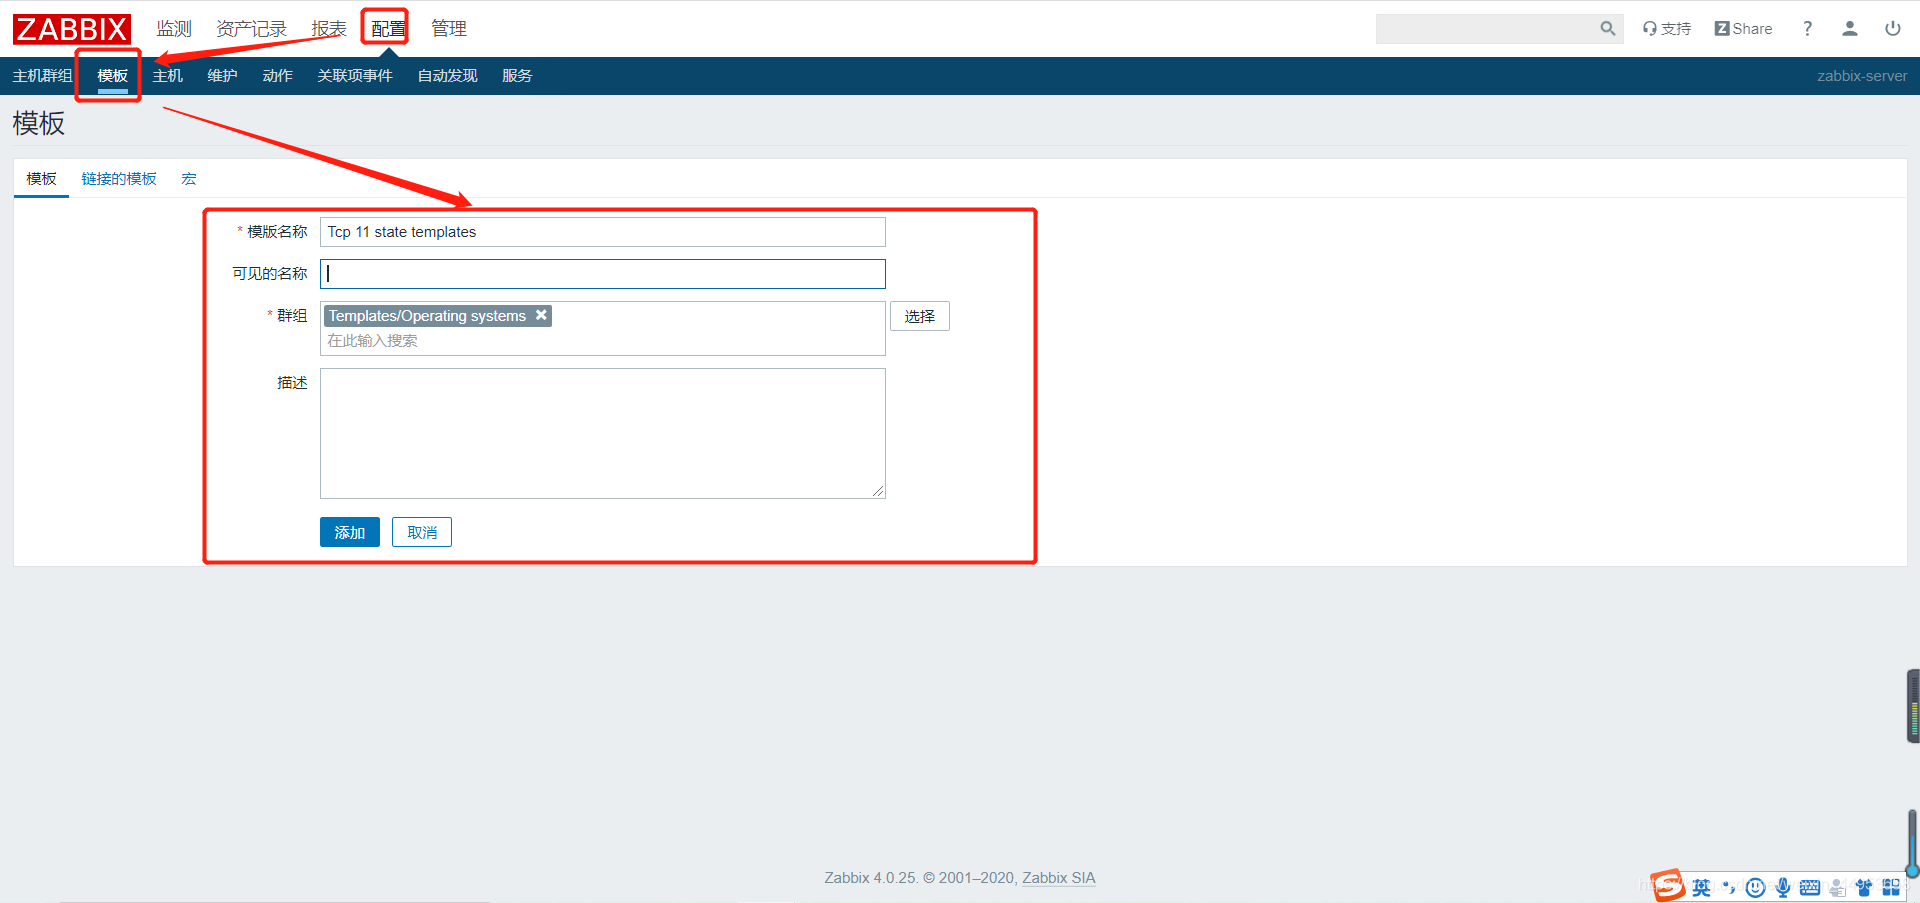This screenshot has width=1920, height=903.
Task: Click inside the 描述 description textarea
Action: (603, 433)
